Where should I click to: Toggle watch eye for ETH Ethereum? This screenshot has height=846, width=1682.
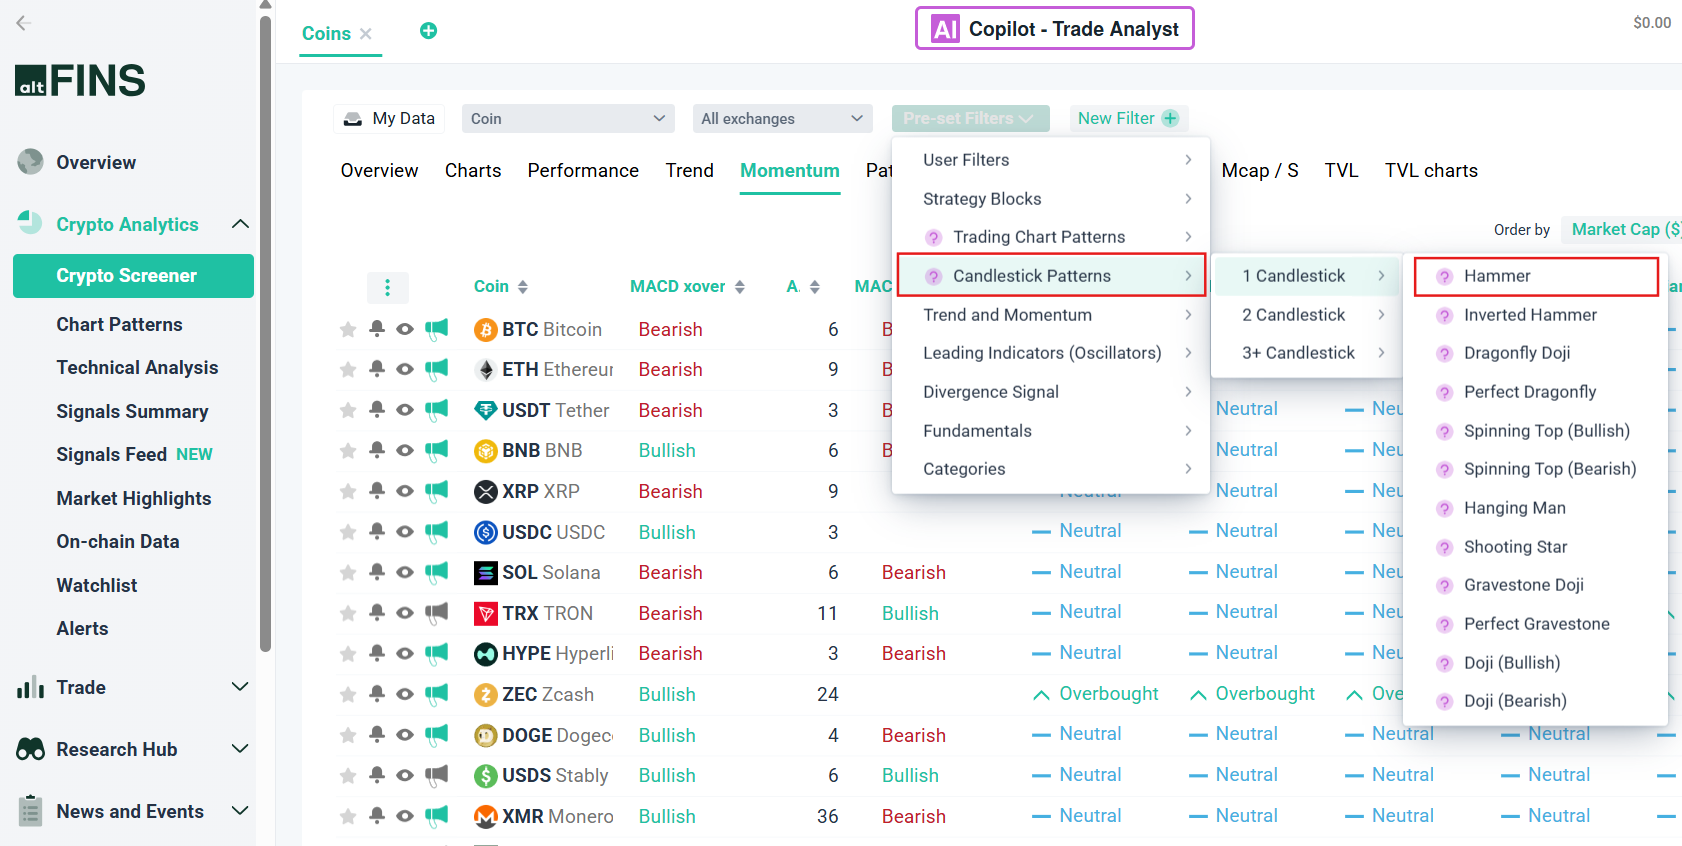coord(405,369)
